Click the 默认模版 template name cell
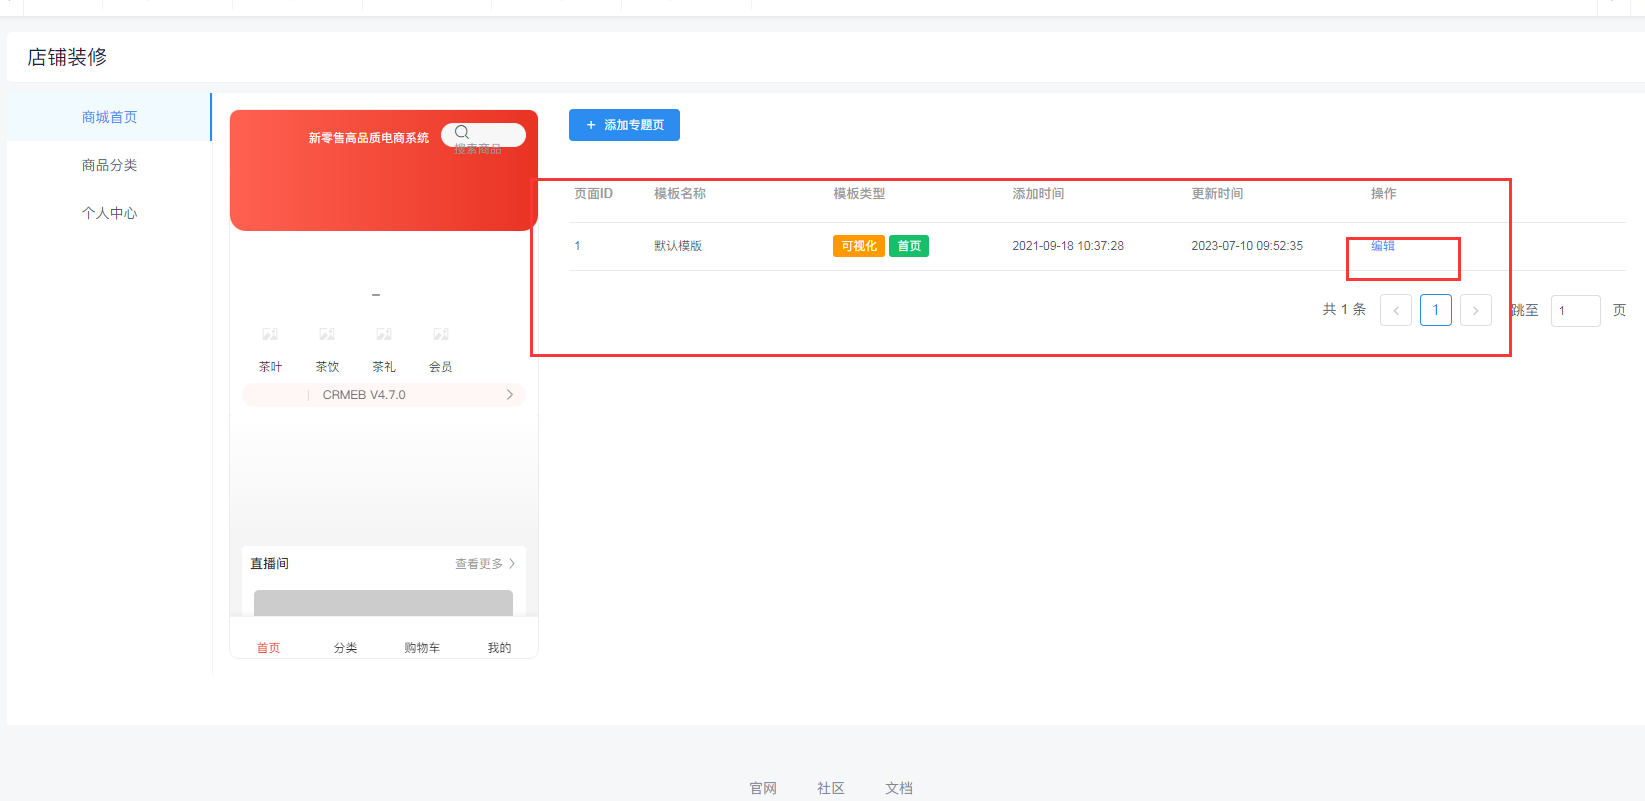This screenshot has height=801, width=1645. tap(678, 246)
